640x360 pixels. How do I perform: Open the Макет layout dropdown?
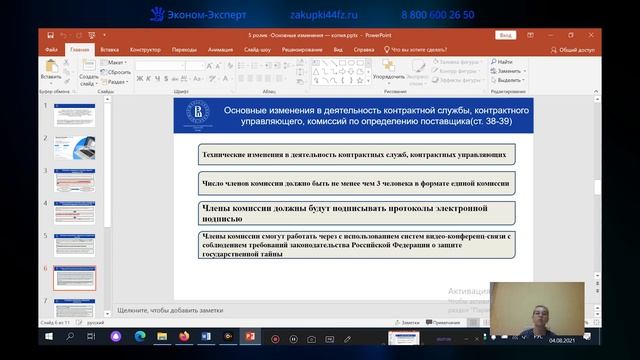115,62
